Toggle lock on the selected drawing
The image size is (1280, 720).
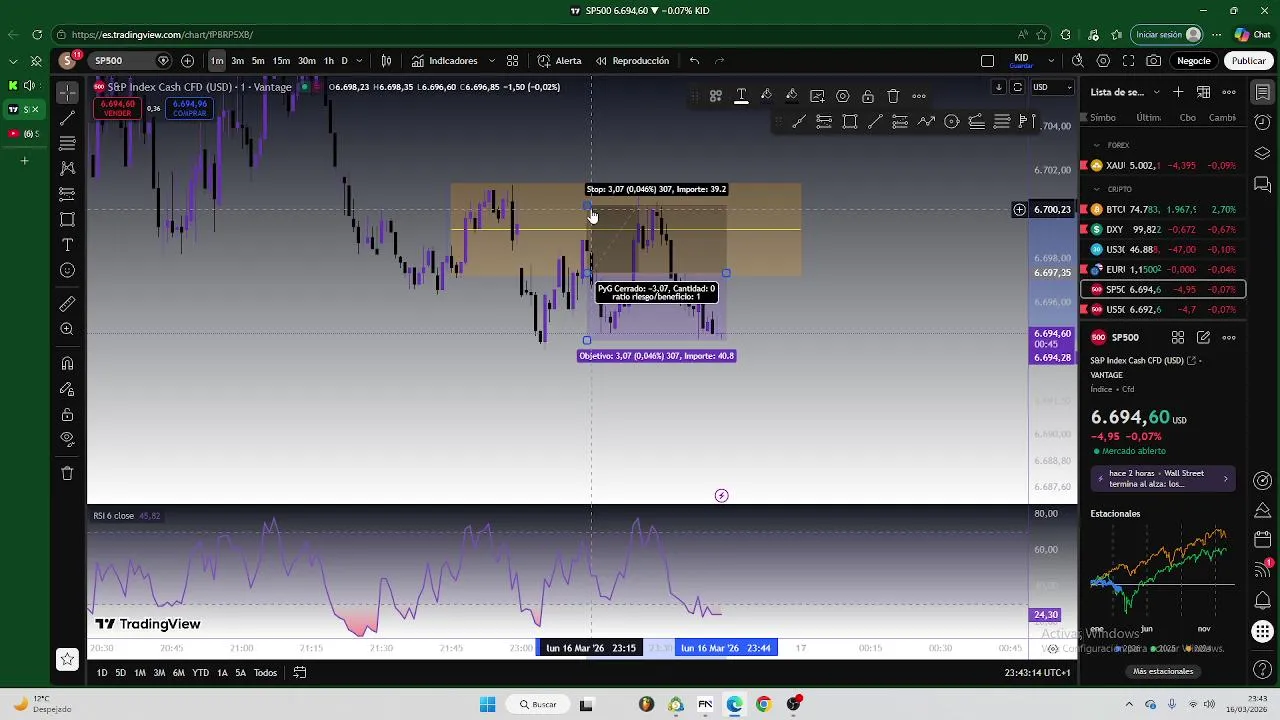point(868,96)
